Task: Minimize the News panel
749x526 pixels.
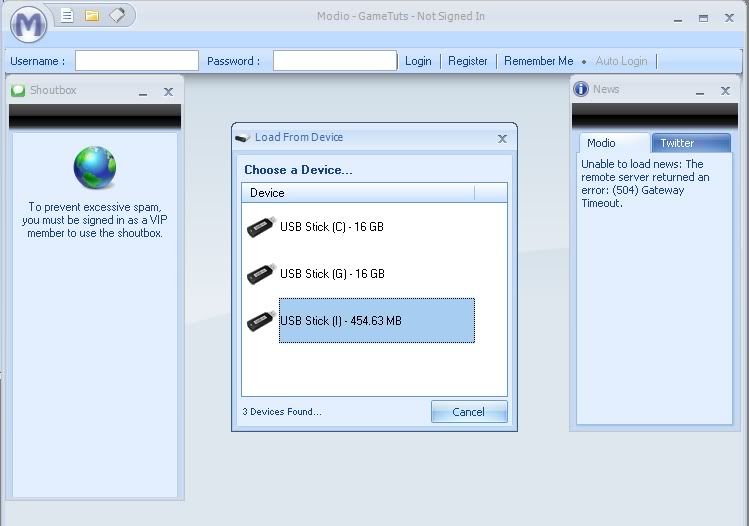Action: coord(700,91)
